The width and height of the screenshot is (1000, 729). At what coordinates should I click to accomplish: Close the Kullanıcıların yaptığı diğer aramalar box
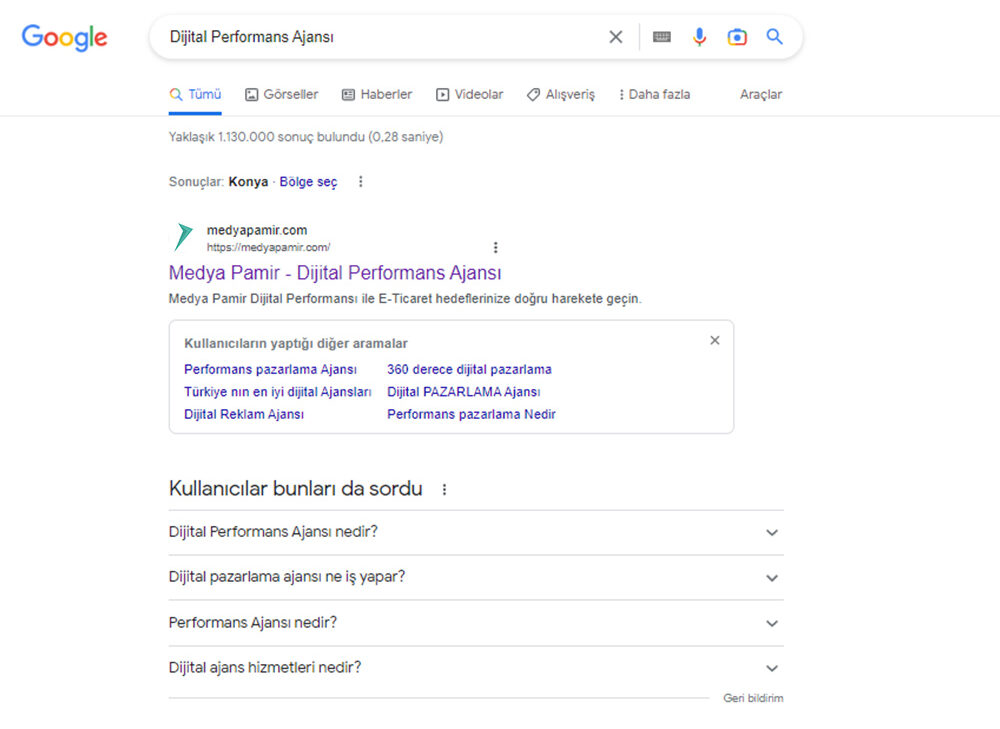(x=715, y=341)
